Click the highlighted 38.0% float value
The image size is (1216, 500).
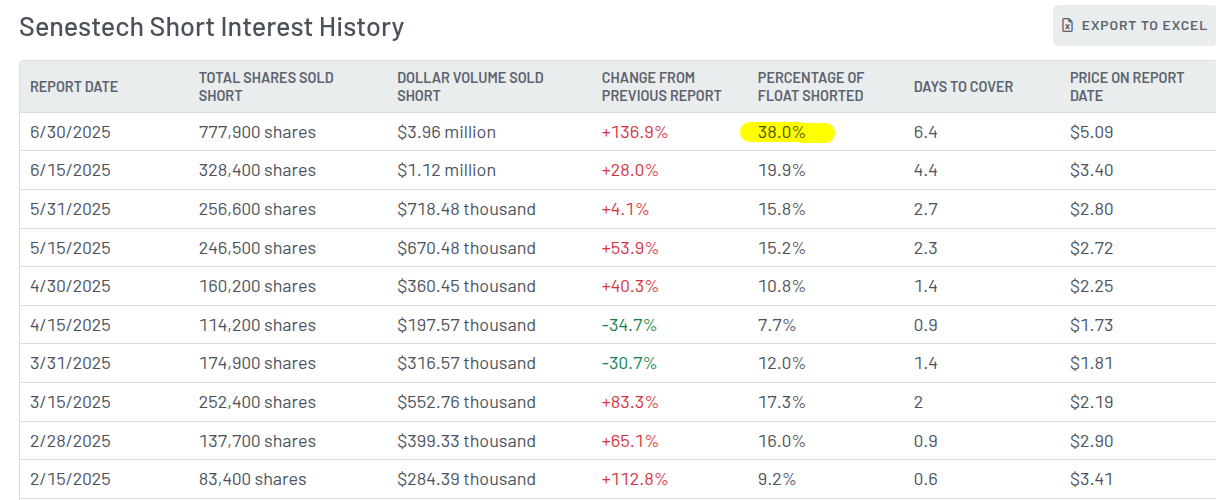pyautogui.click(x=782, y=132)
